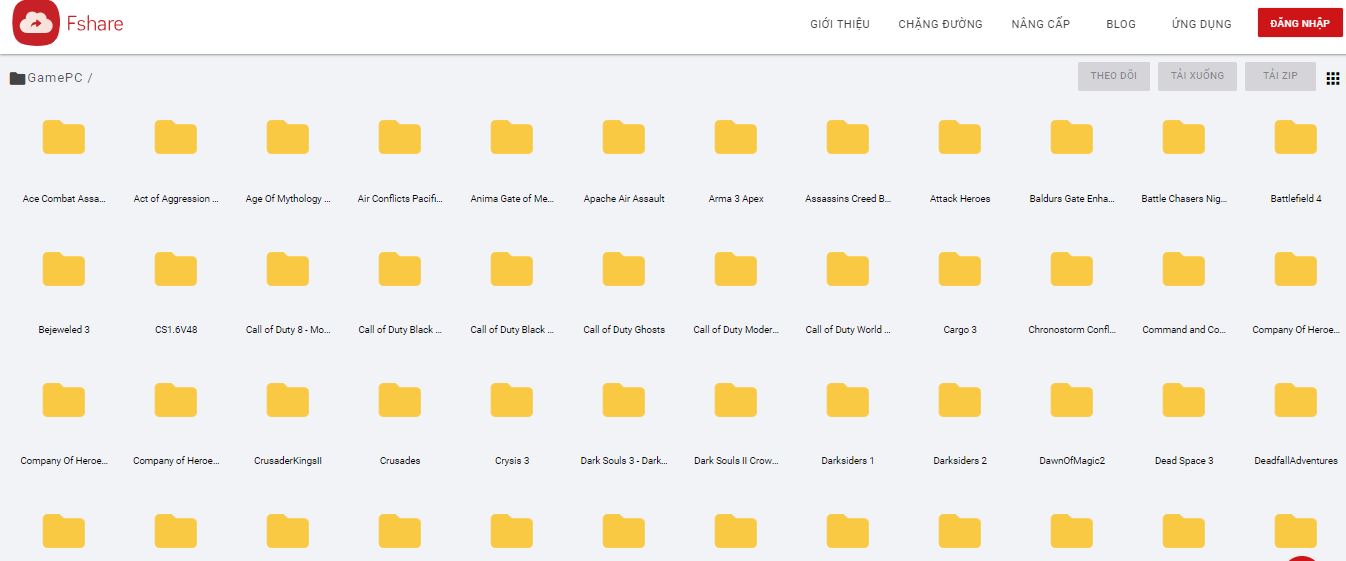Open CS1.6V48 folder icon
This screenshot has width=1346, height=561.
tap(176, 268)
